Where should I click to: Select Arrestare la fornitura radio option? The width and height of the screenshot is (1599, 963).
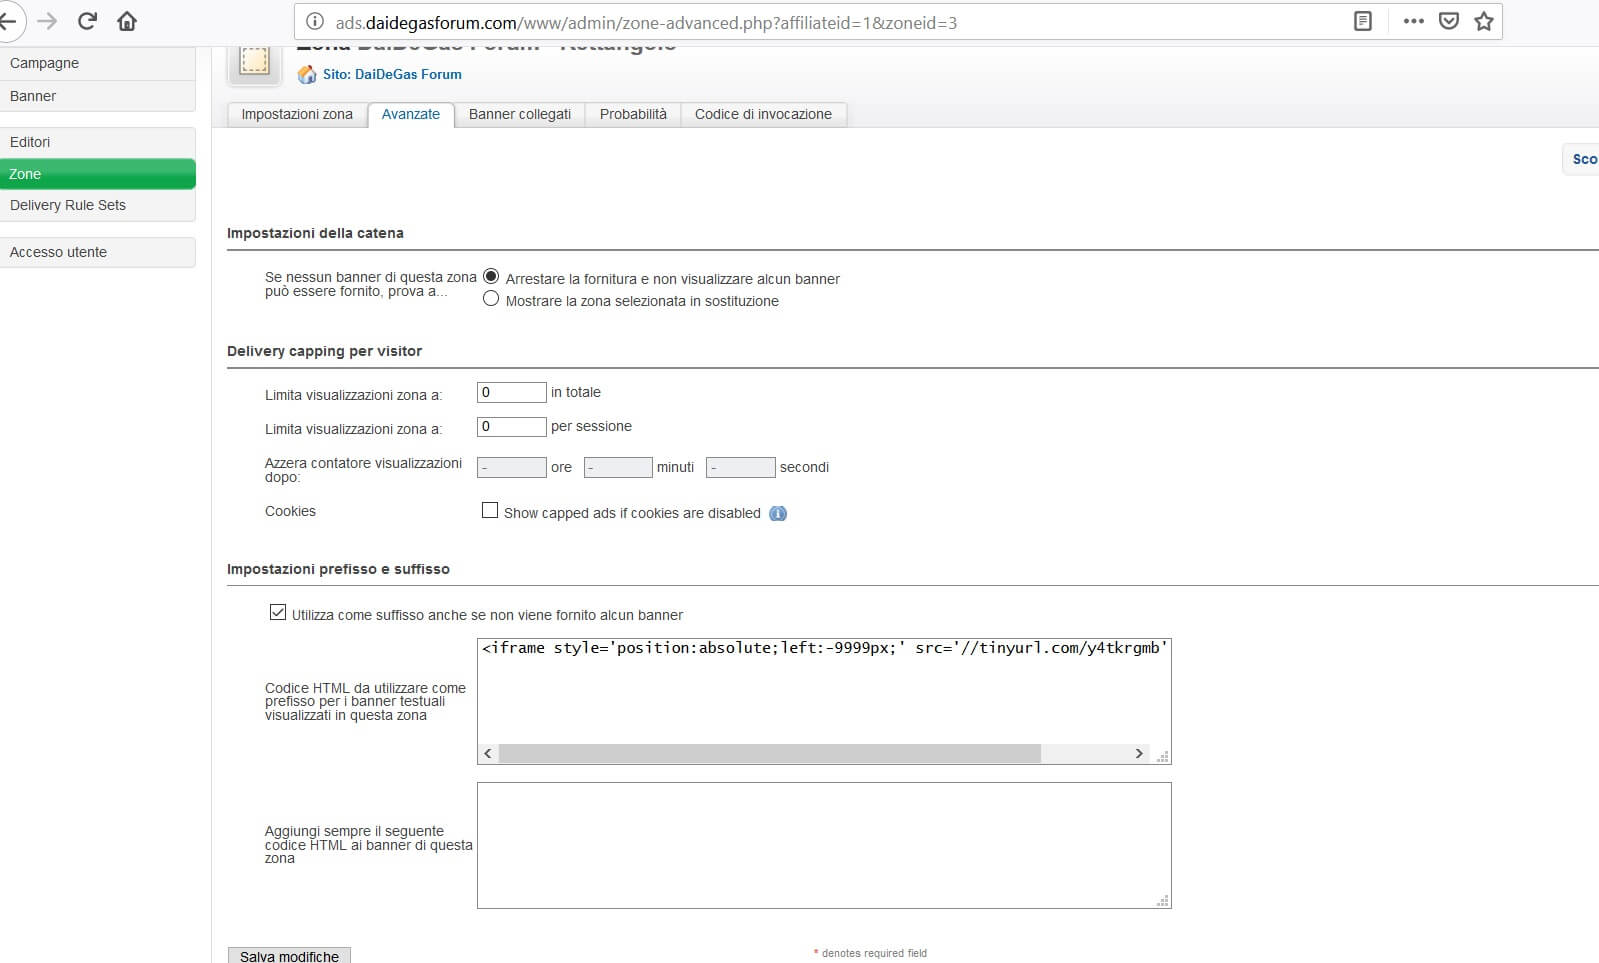(491, 277)
